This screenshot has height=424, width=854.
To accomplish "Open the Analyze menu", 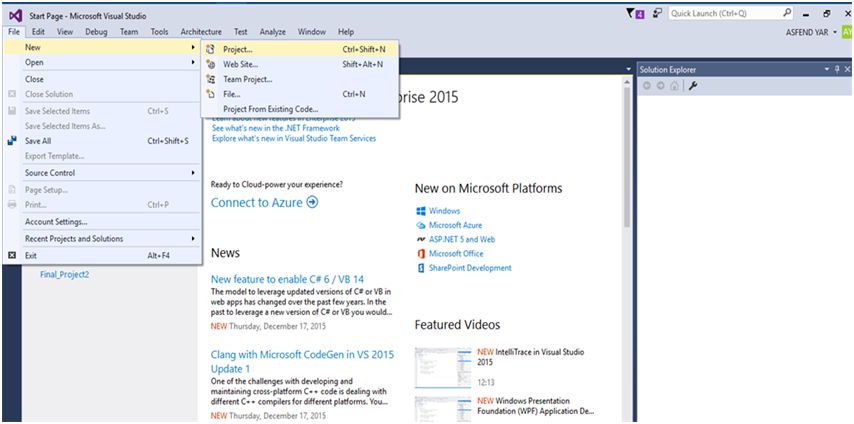I will [273, 32].
